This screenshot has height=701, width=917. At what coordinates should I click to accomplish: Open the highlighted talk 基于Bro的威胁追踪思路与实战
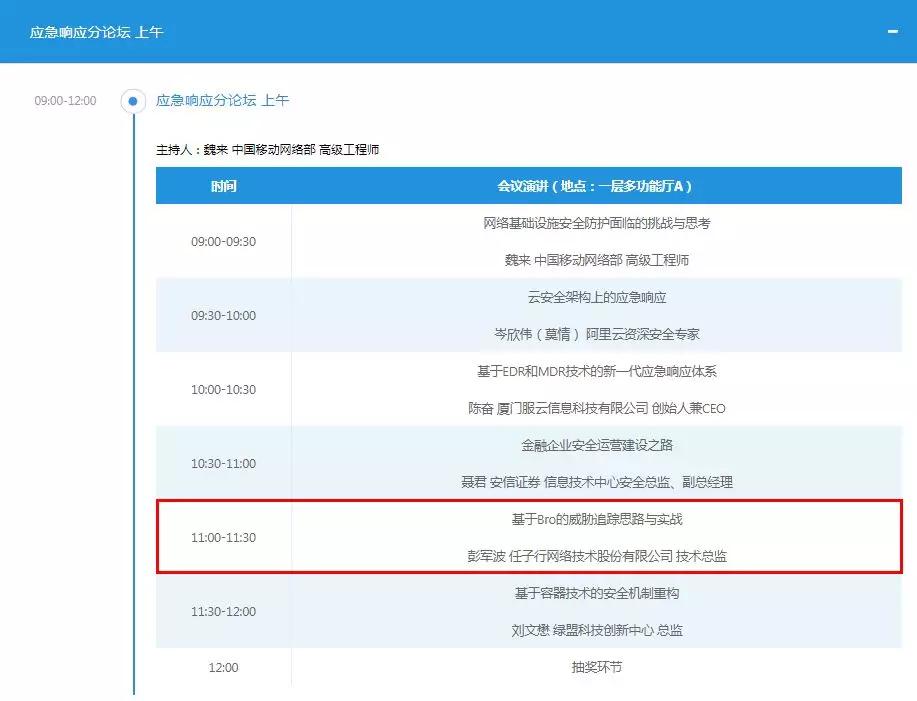tap(596, 519)
